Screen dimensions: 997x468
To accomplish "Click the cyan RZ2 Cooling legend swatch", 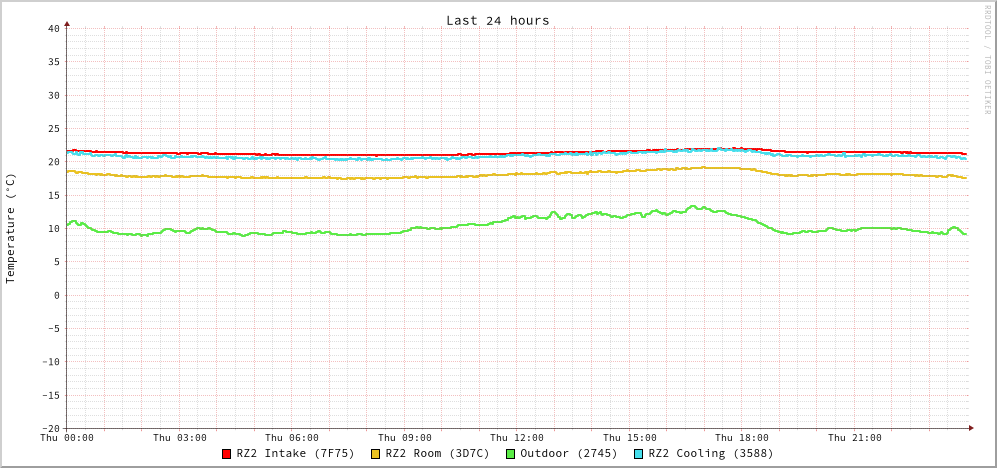I will tap(639, 454).
